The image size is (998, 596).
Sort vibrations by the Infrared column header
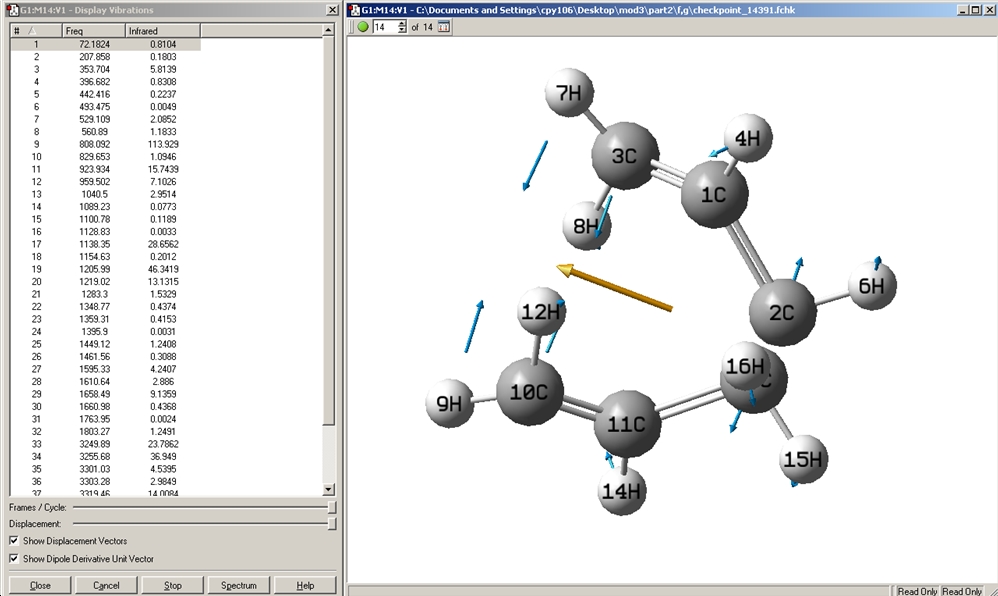coord(163,31)
